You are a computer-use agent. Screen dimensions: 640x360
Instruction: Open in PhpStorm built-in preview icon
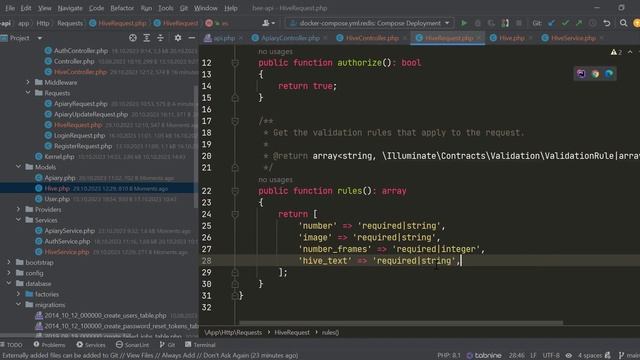[581, 74]
